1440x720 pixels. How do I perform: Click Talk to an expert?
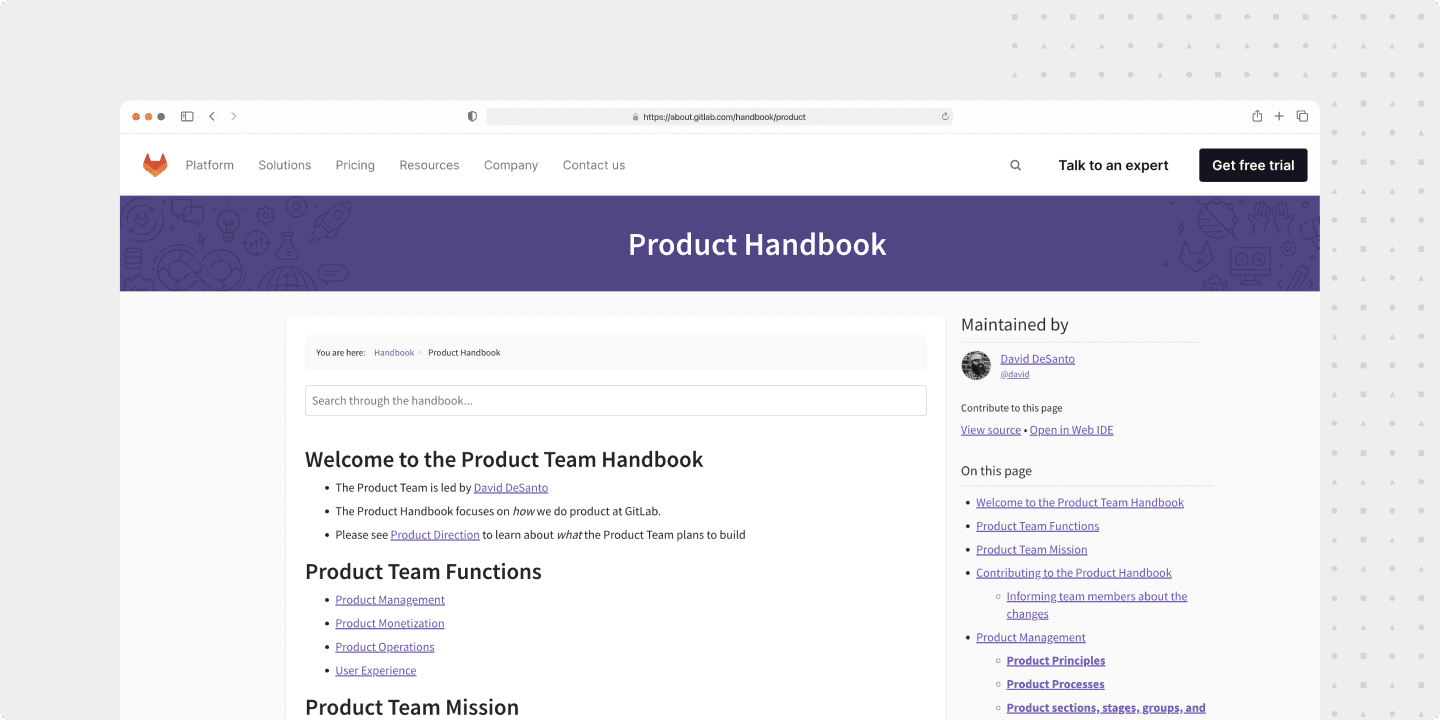[1114, 166]
